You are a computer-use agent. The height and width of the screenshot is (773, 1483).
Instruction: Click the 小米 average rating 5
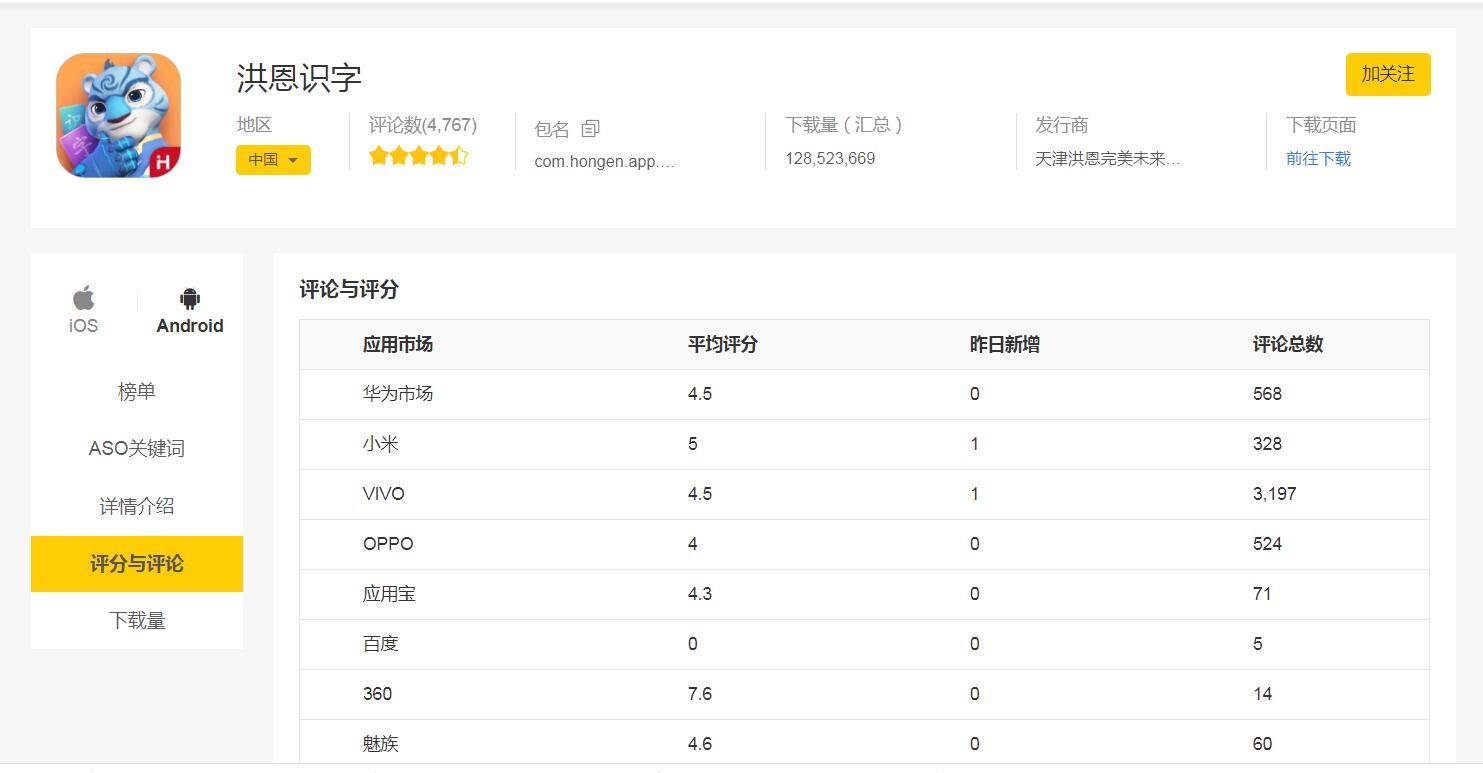pos(693,444)
